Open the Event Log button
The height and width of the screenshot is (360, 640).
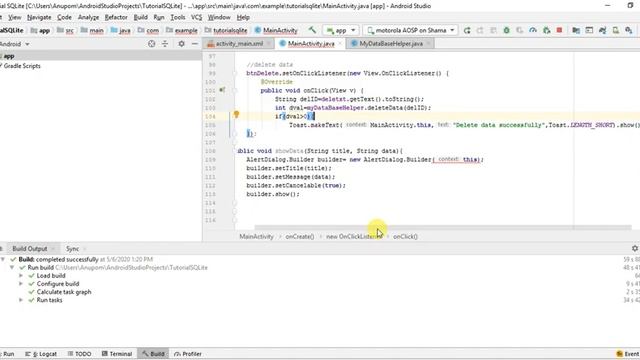627,354
